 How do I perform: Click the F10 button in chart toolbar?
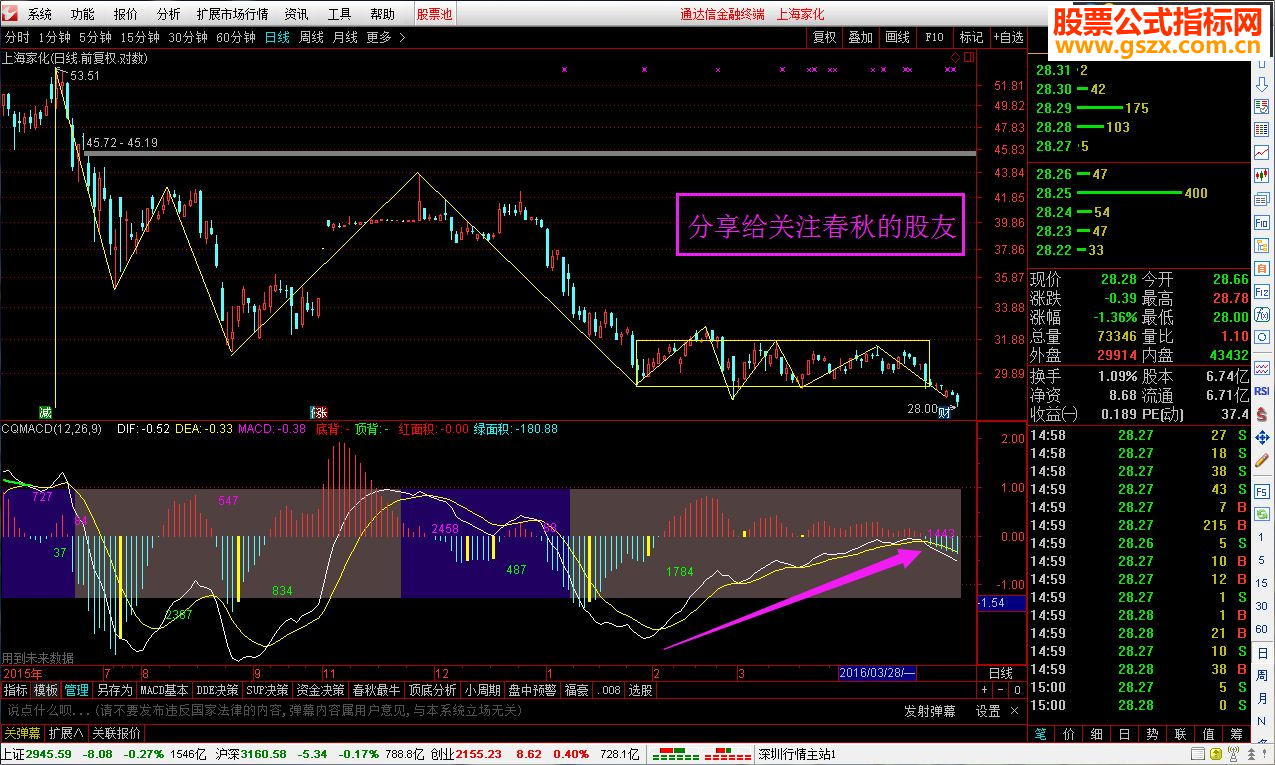point(934,37)
